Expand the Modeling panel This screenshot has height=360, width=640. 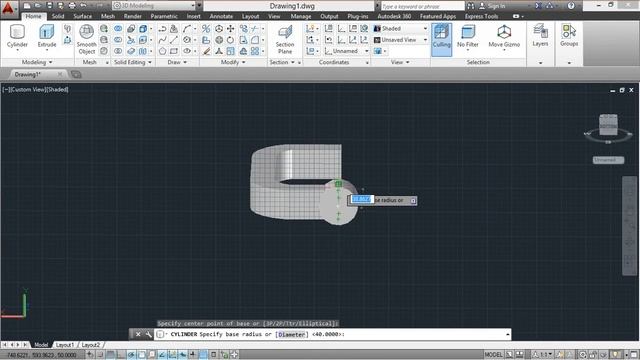click(x=37, y=62)
